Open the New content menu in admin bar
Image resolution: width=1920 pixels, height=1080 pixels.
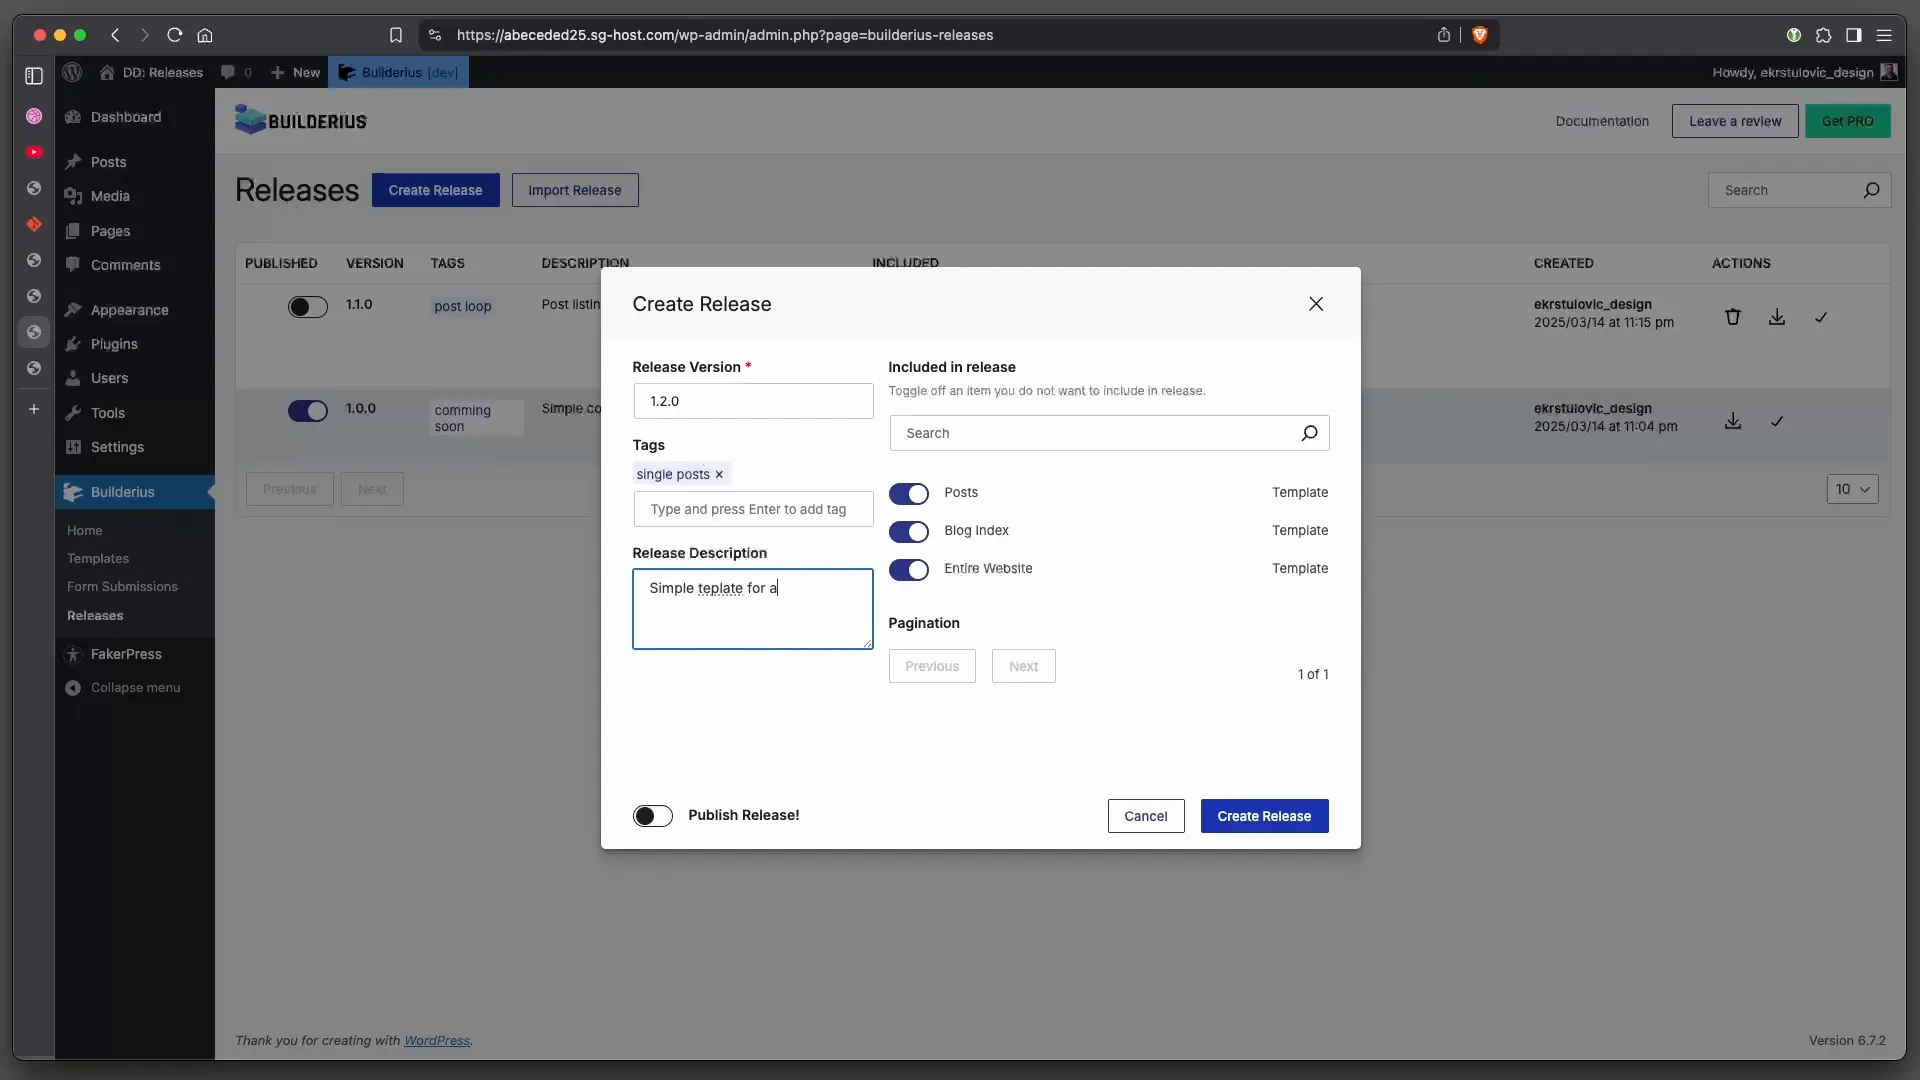pyautogui.click(x=296, y=72)
